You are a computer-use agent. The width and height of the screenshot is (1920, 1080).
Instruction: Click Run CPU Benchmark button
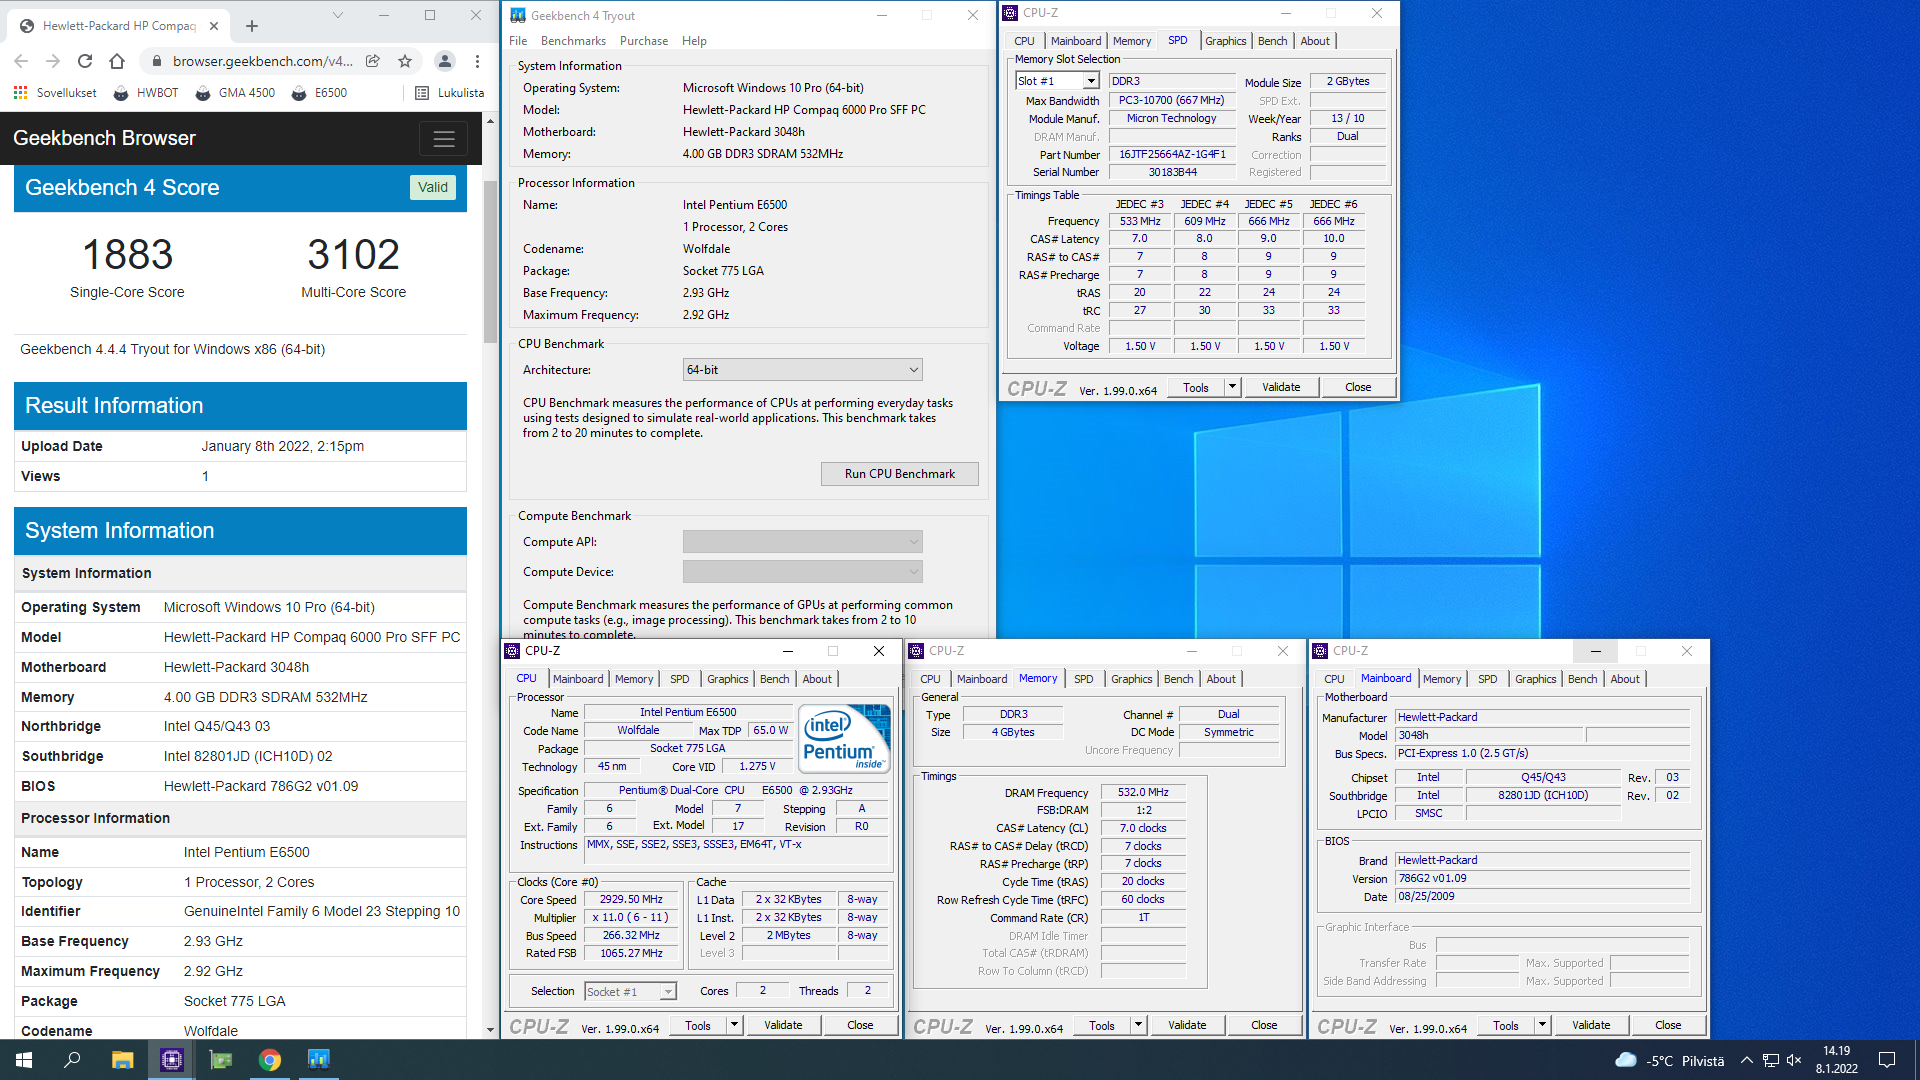(x=899, y=474)
